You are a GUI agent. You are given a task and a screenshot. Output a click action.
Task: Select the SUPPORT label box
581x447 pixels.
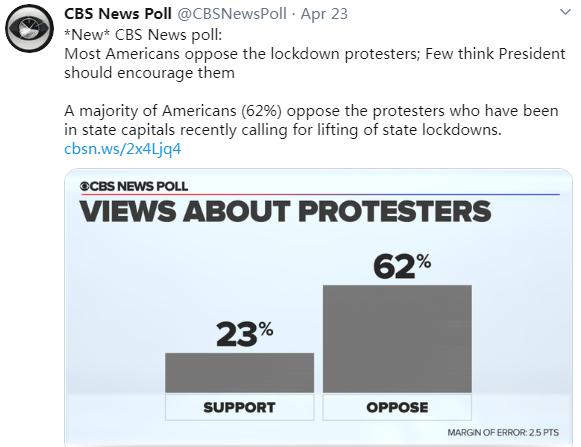[239, 407]
